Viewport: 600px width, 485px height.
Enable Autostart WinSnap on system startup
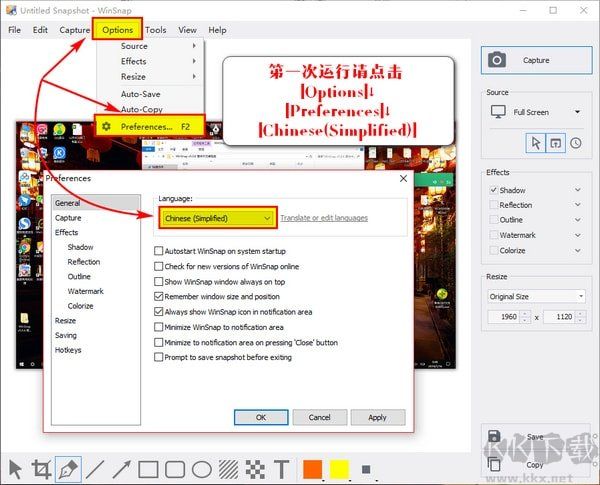tap(160, 251)
